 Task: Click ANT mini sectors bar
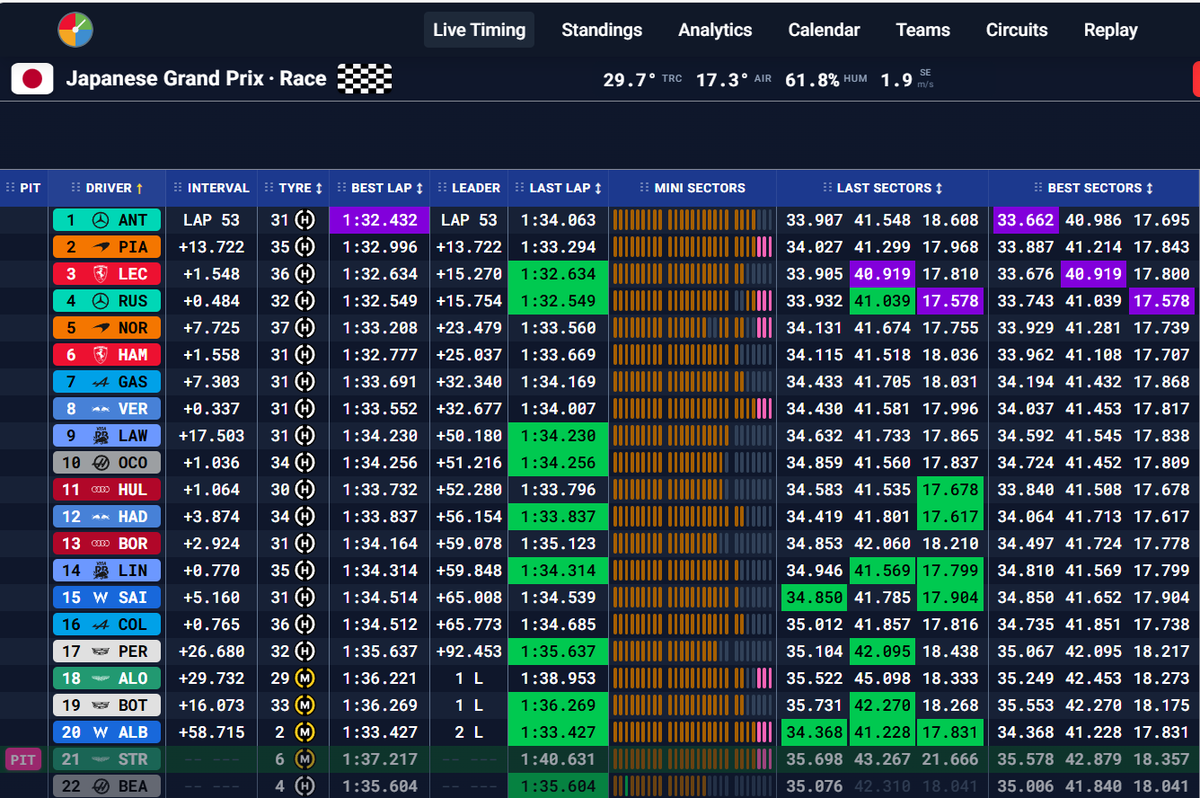pyautogui.click(x=692, y=220)
